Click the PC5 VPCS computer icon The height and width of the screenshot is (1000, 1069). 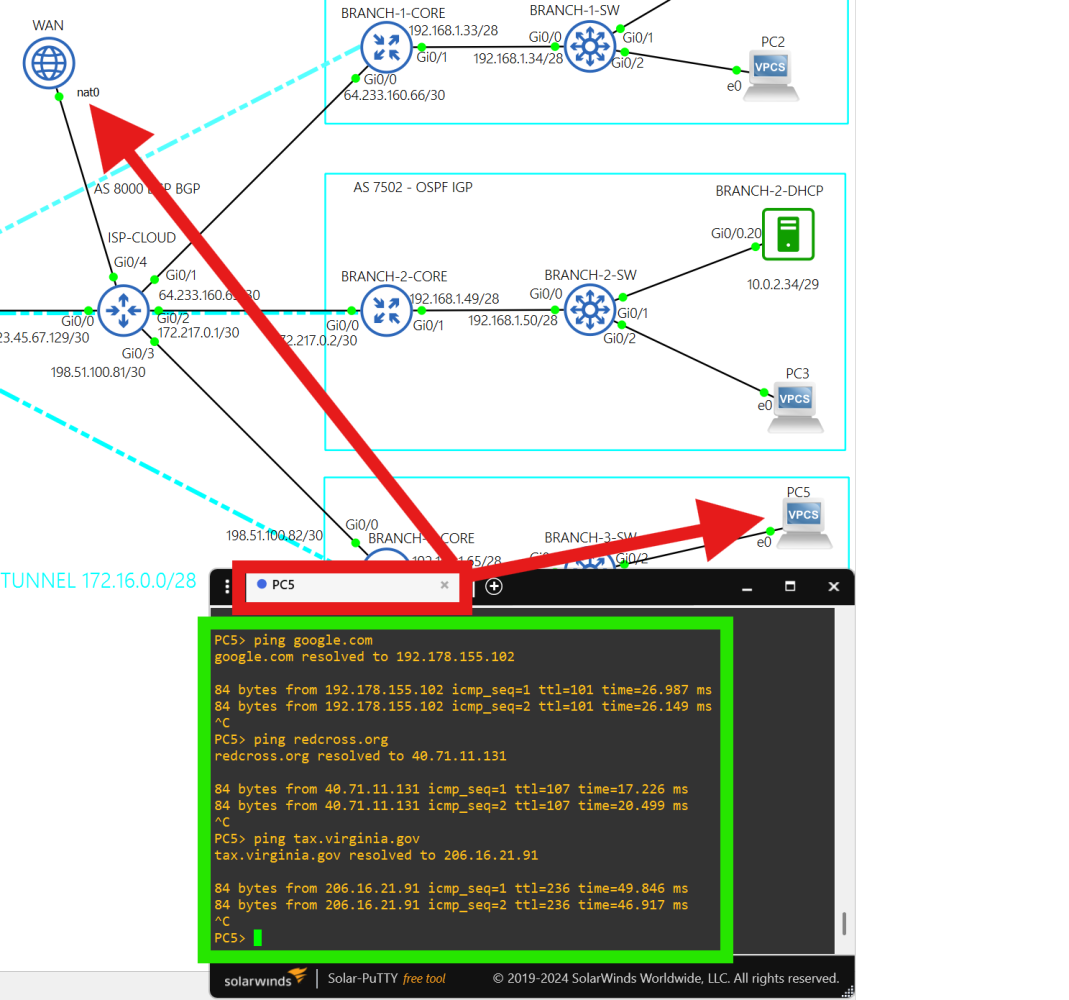pyautogui.click(x=803, y=518)
